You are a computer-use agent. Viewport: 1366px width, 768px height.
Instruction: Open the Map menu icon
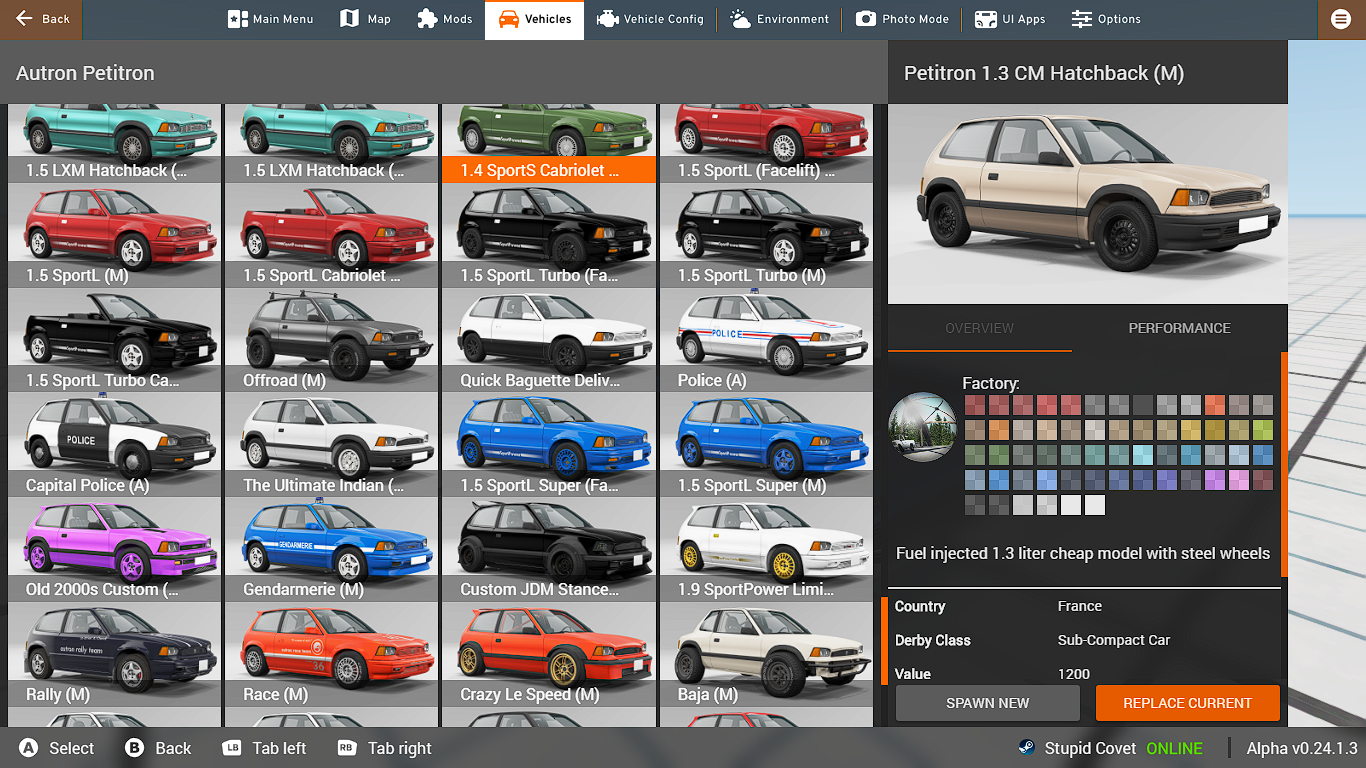(349, 19)
